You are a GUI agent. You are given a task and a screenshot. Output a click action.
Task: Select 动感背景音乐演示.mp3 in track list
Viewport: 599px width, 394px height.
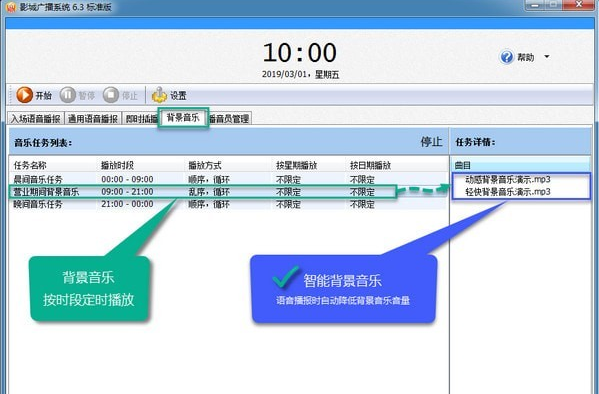coord(508,179)
